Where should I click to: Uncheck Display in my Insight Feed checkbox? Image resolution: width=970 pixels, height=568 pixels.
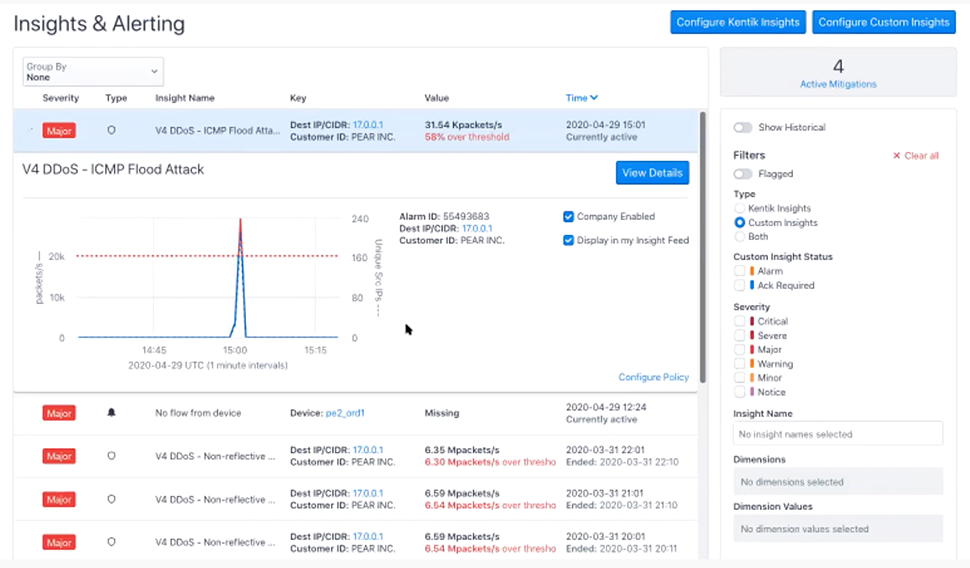click(x=569, y=240)
